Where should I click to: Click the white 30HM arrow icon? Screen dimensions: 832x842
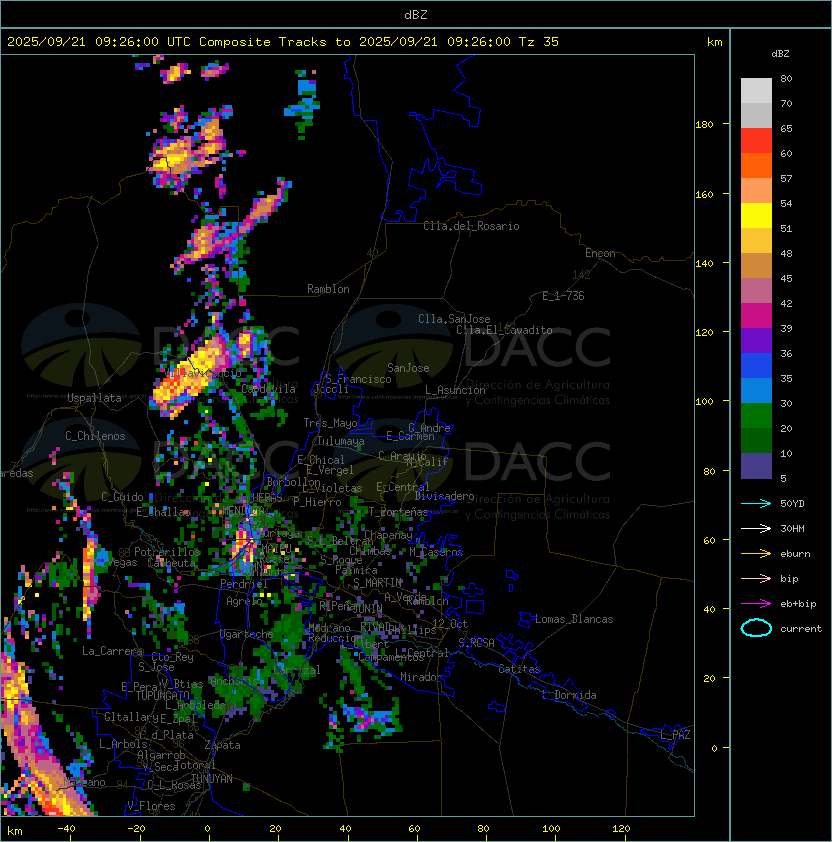756,528
